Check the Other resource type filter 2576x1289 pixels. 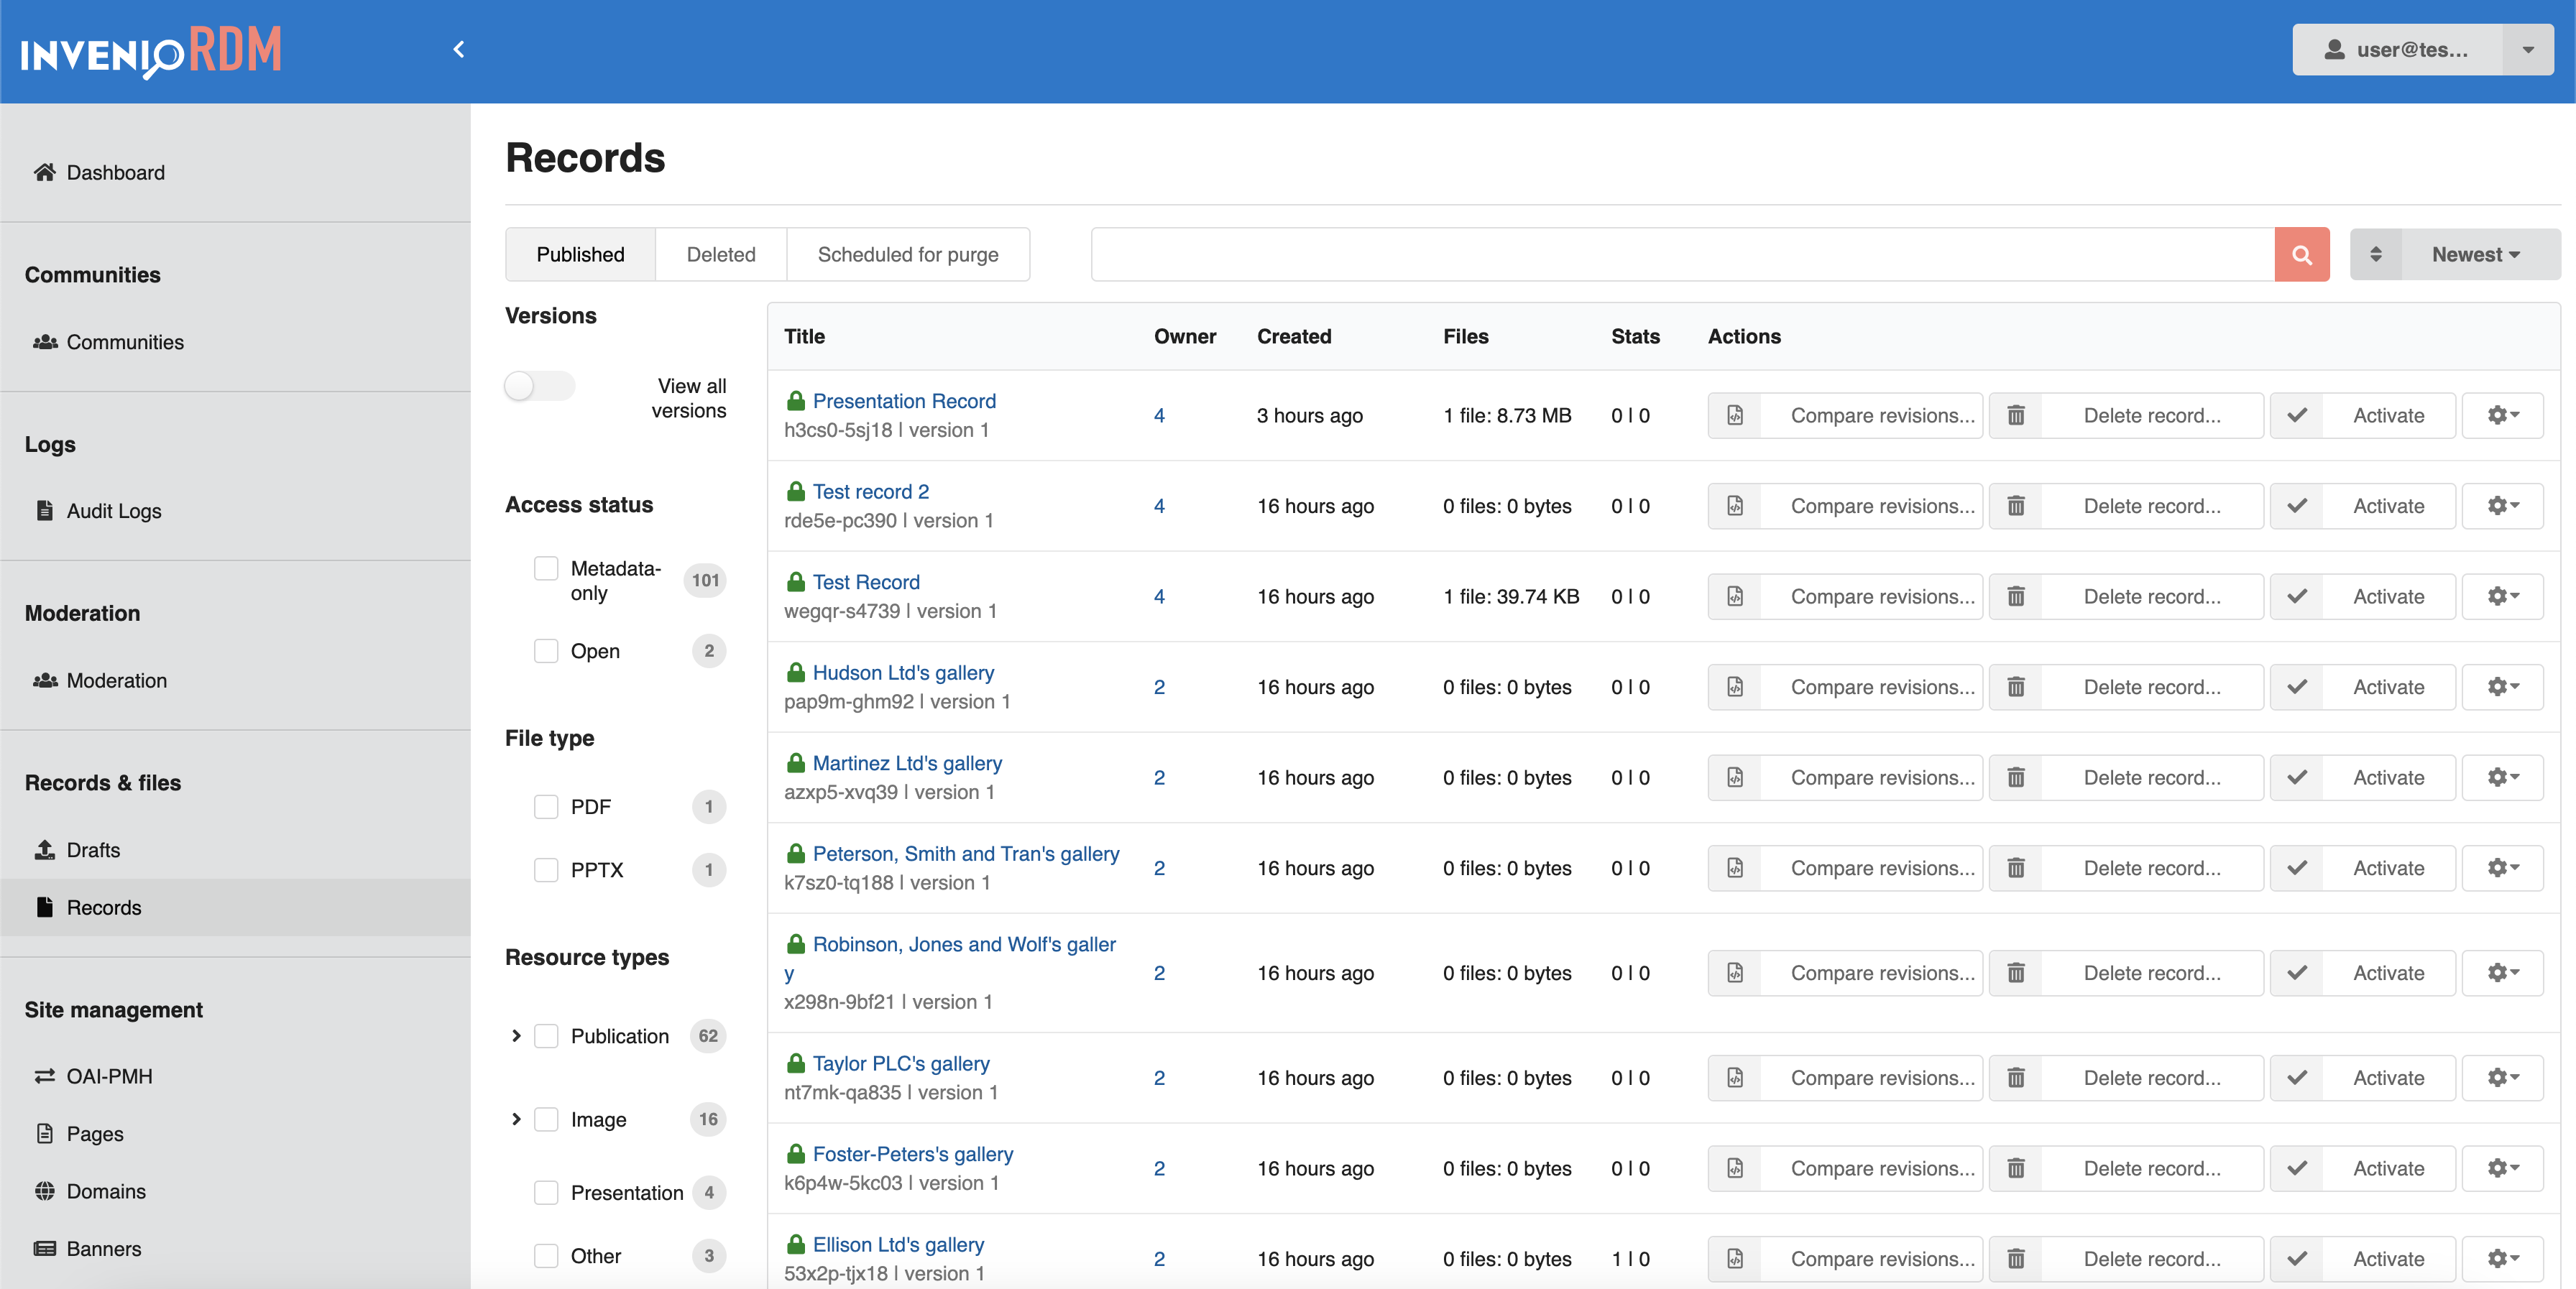pos(546,1256)
